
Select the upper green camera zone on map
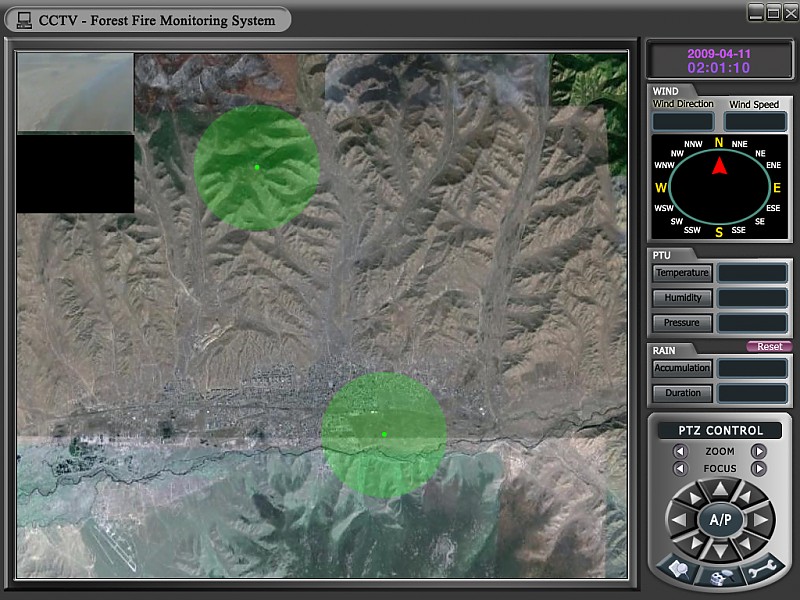click(x=257, y=167)
